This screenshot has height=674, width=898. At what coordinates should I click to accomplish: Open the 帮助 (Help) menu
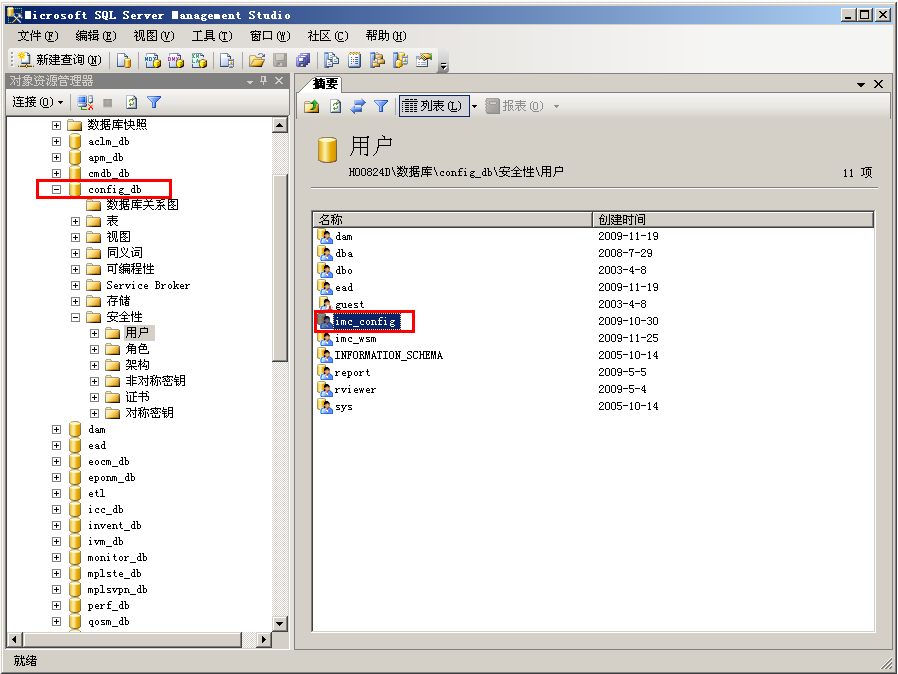click(x=385, y=36)
